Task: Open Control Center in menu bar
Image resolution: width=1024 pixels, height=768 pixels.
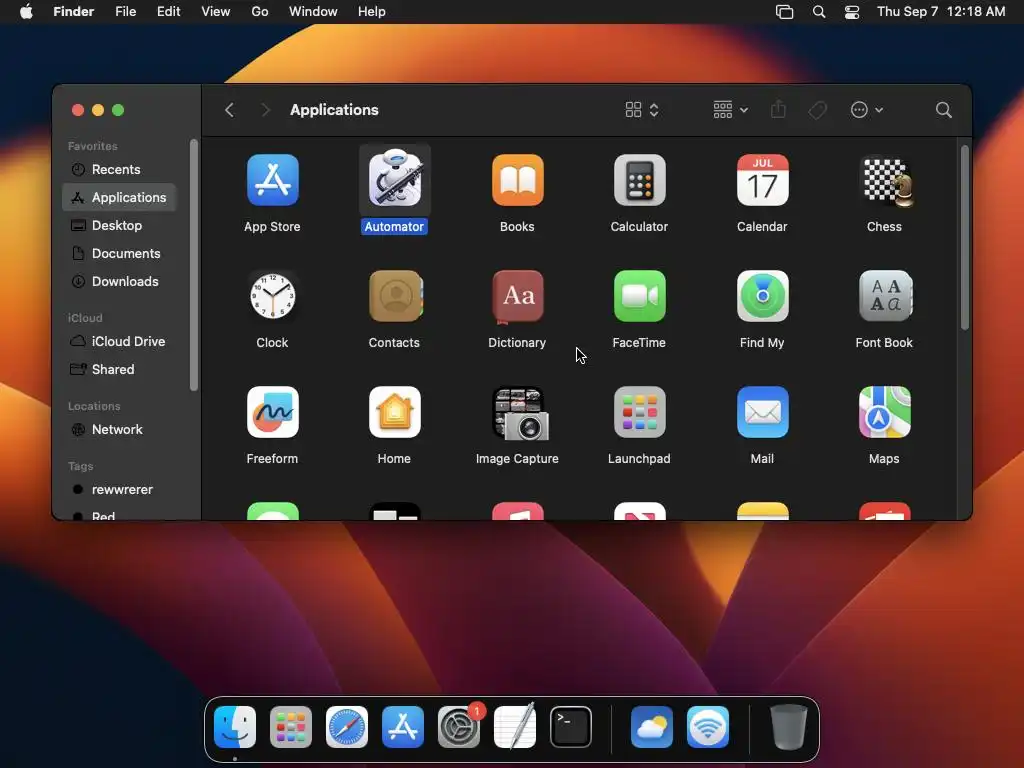Action: pos(852,12)
